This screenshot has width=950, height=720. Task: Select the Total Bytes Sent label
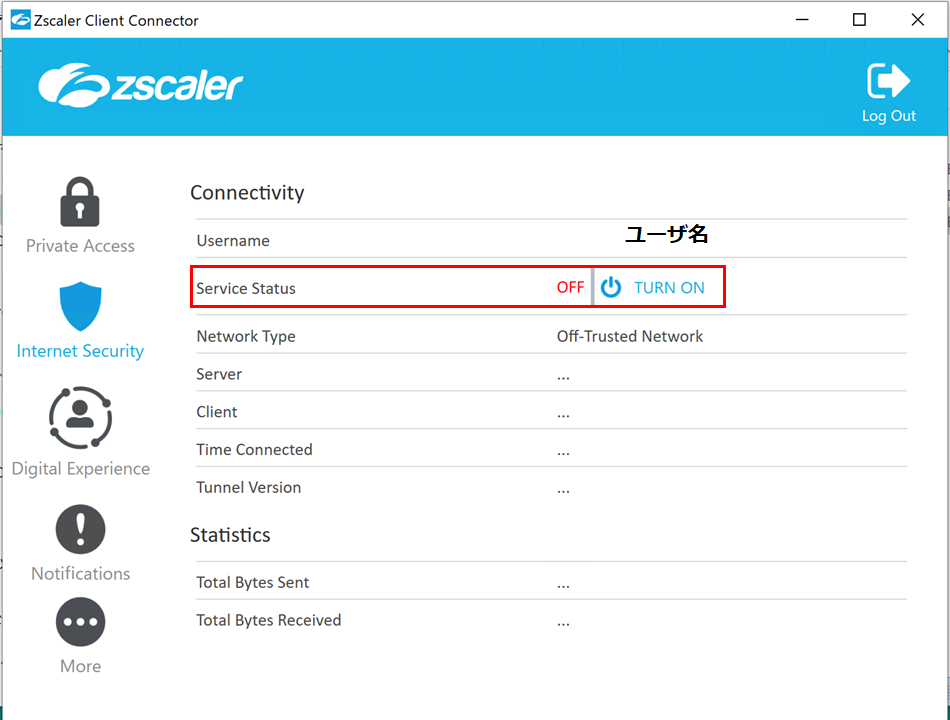pos(252,582)
